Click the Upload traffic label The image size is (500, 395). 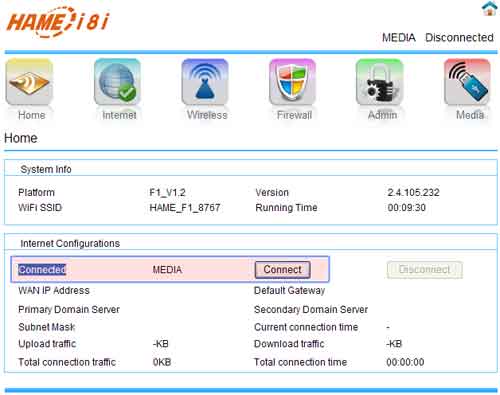[47, 344]
